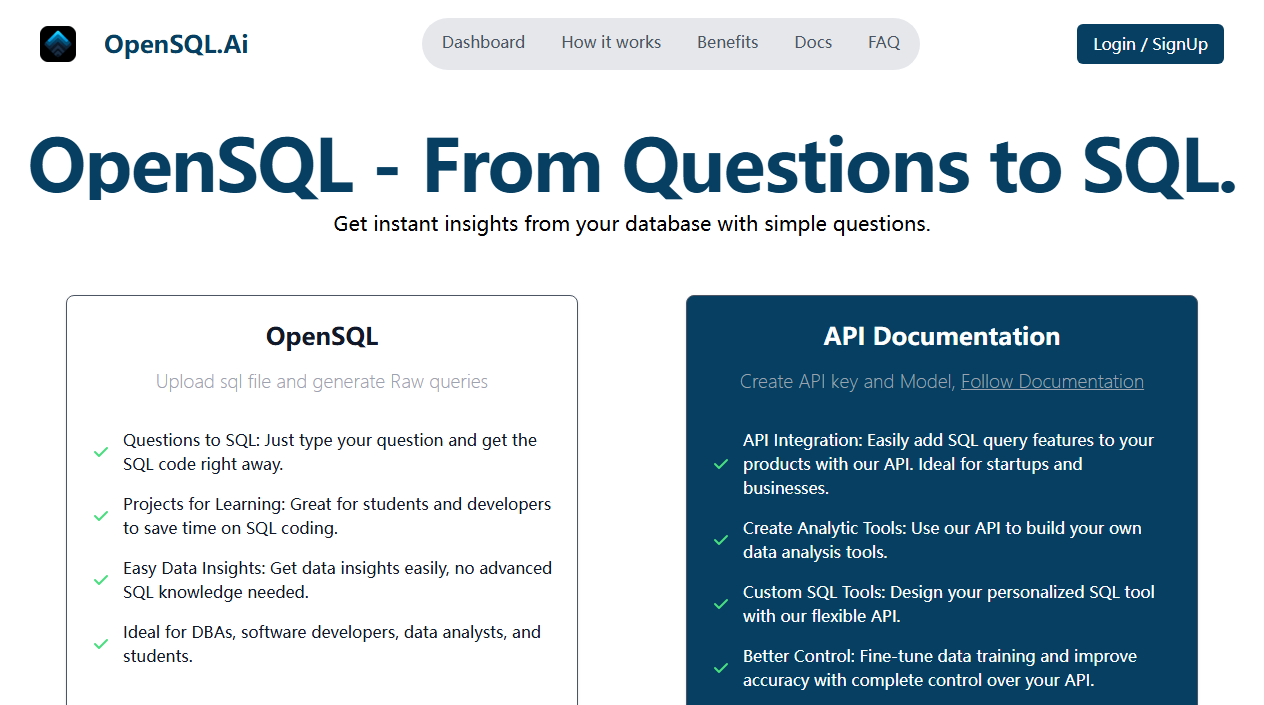Go to the FAQ section

tap(883, 43)
